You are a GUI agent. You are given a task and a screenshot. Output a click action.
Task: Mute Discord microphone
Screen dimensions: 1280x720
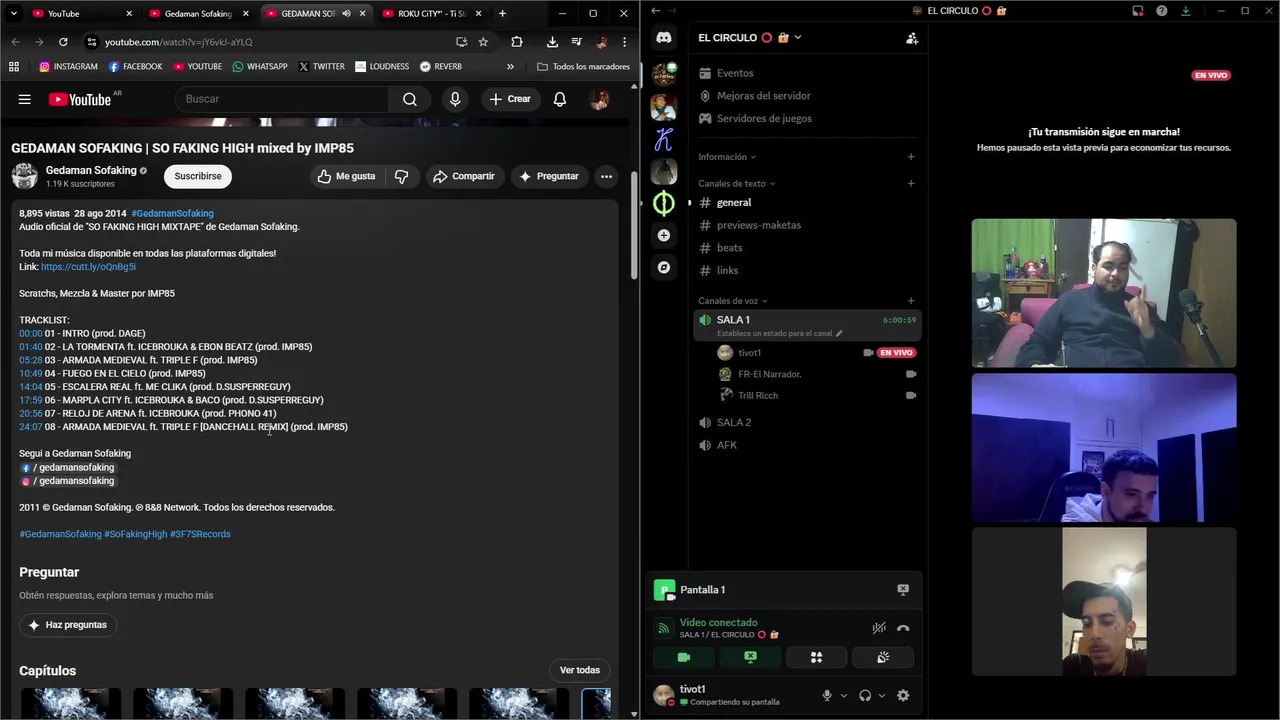coord(827,695)
